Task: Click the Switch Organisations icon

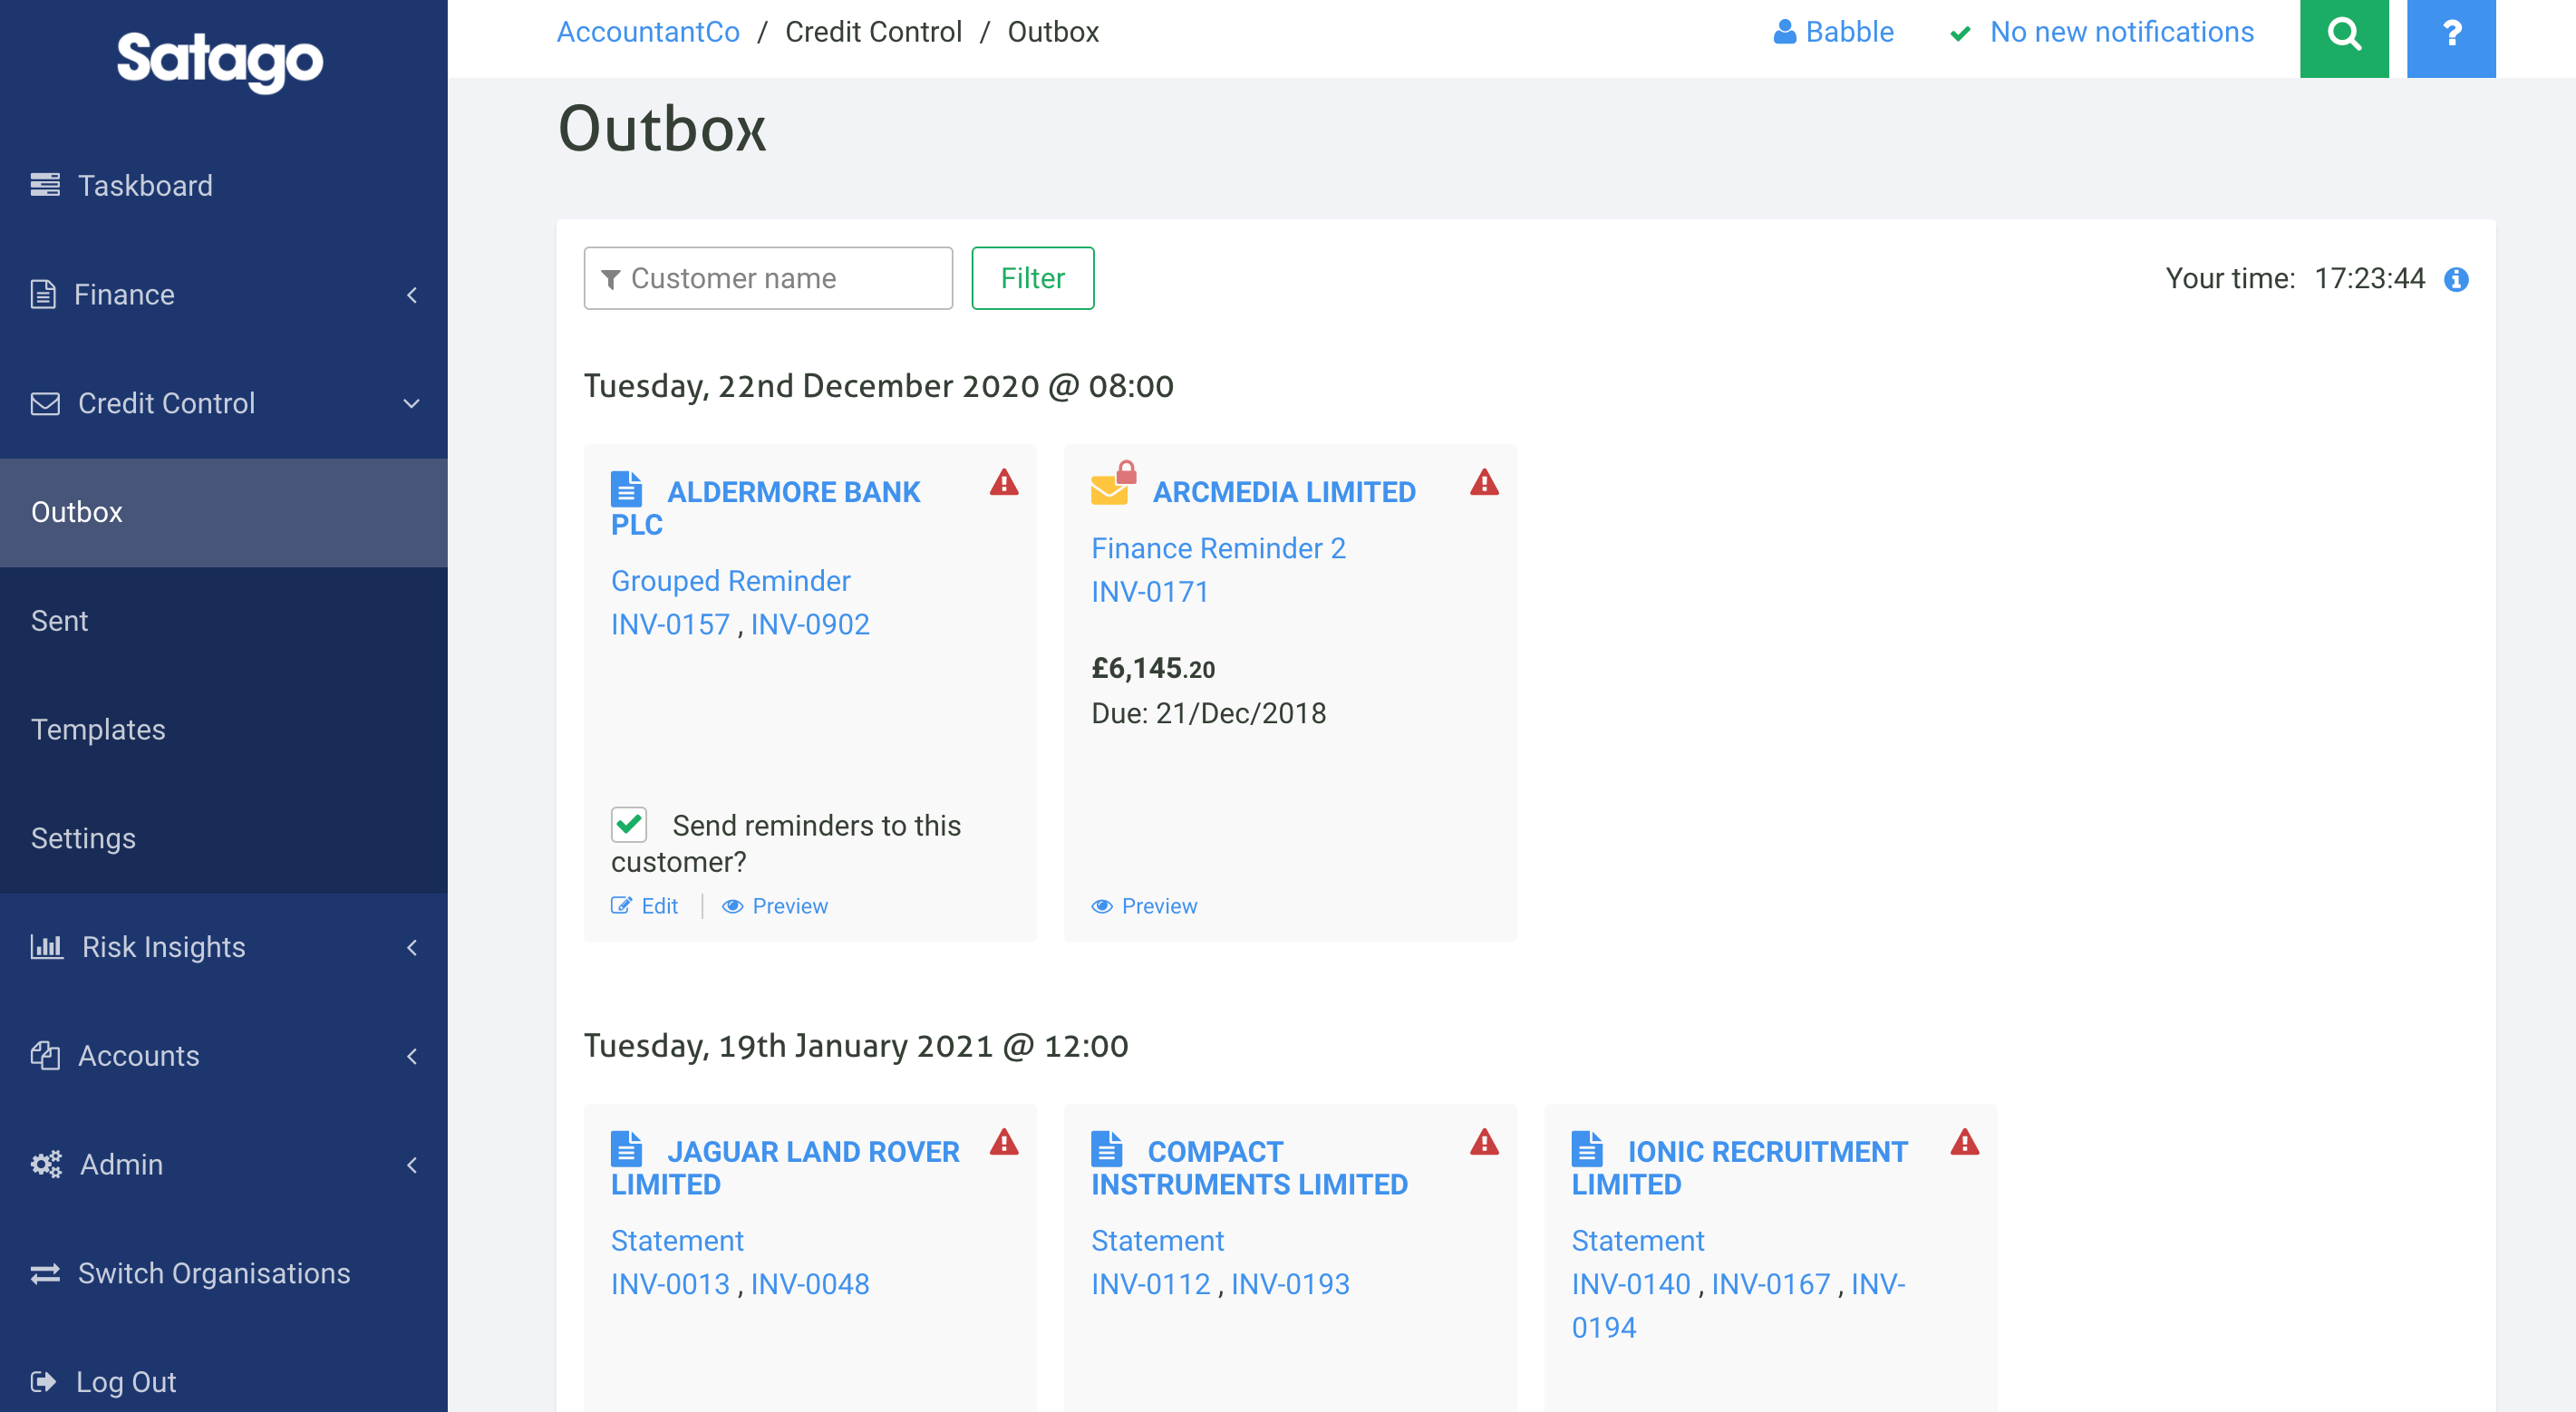Action: click(x=45, y=1273)
